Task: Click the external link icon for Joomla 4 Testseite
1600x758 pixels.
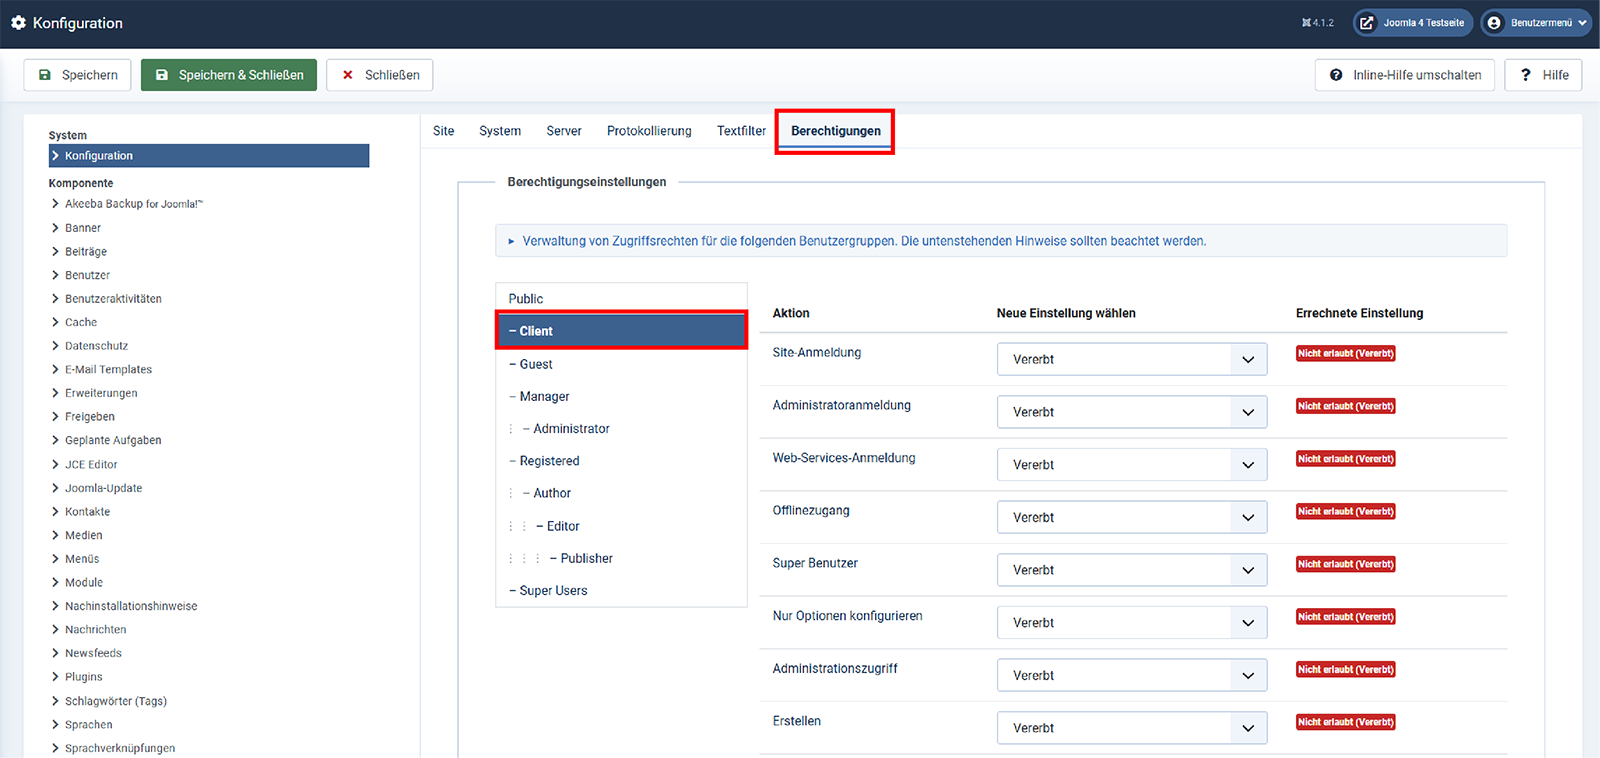Action: 1367,23
